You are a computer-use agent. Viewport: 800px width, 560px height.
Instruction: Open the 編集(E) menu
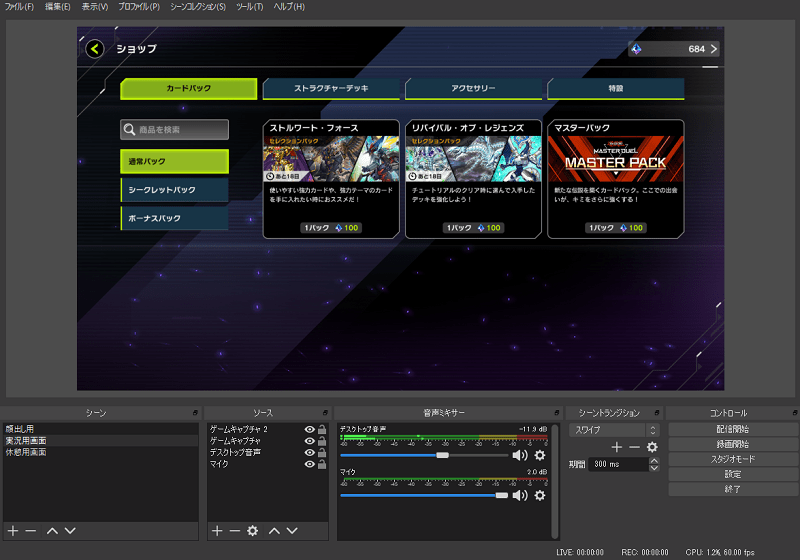pyautogui.click(x=58, y=7)
